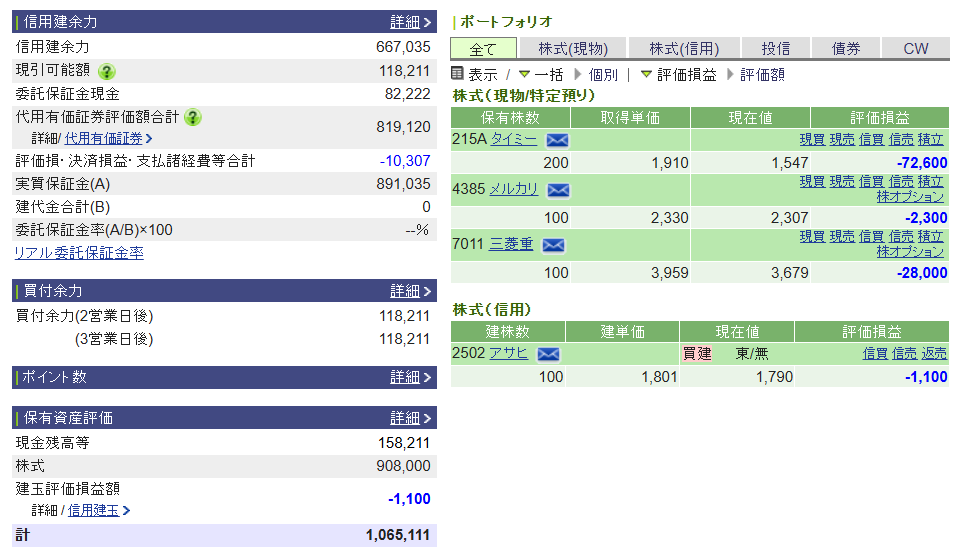956x553 pixels.
Task: Click the 代用有価証券 detail link
Action: click(x=109, y=139)
